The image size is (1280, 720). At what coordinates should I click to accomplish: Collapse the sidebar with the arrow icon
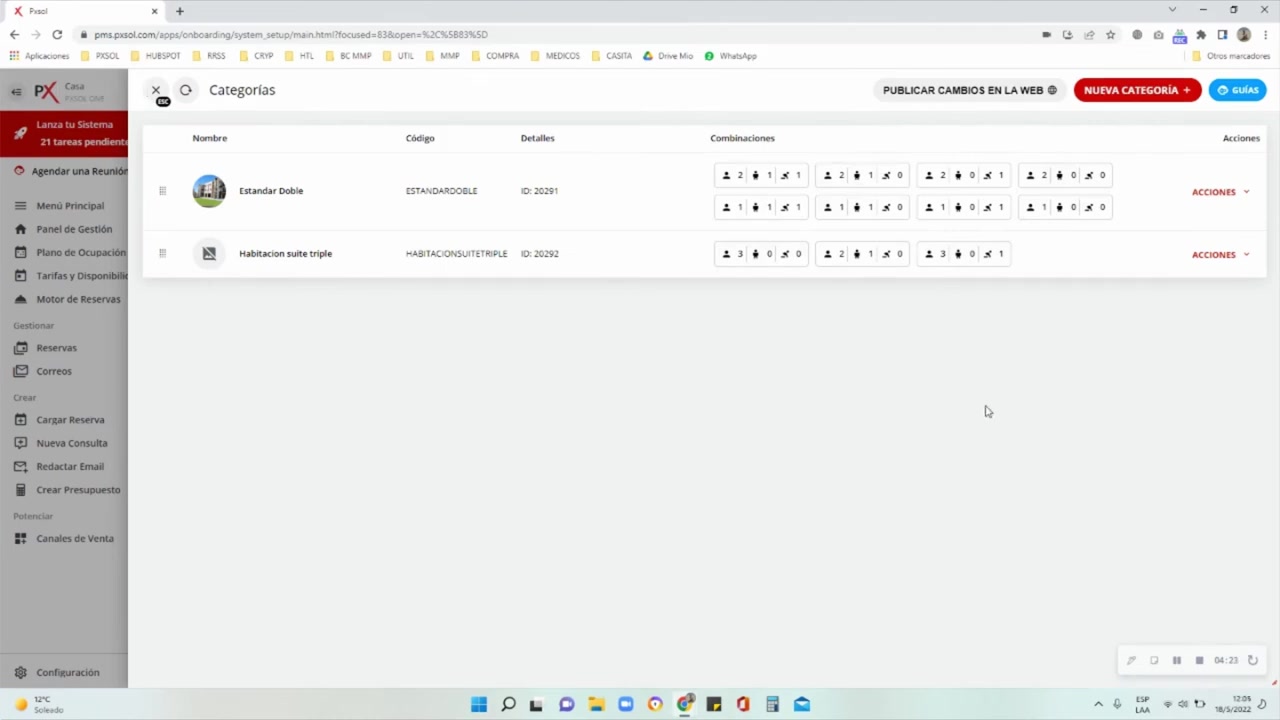(16, 92)
